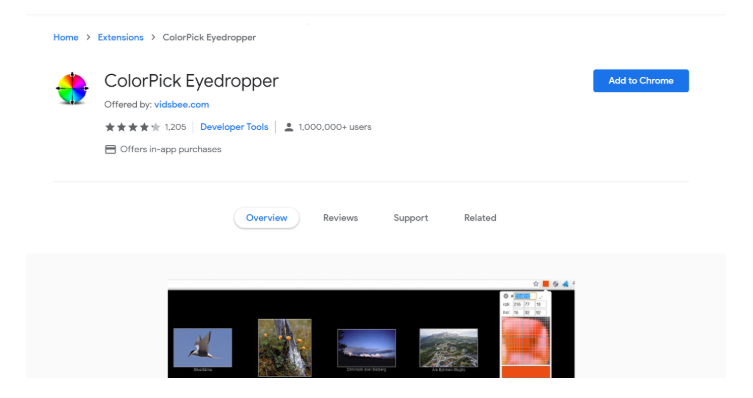
Task: Click the hex color input field in popup
Action: click(x=525, y=296)
